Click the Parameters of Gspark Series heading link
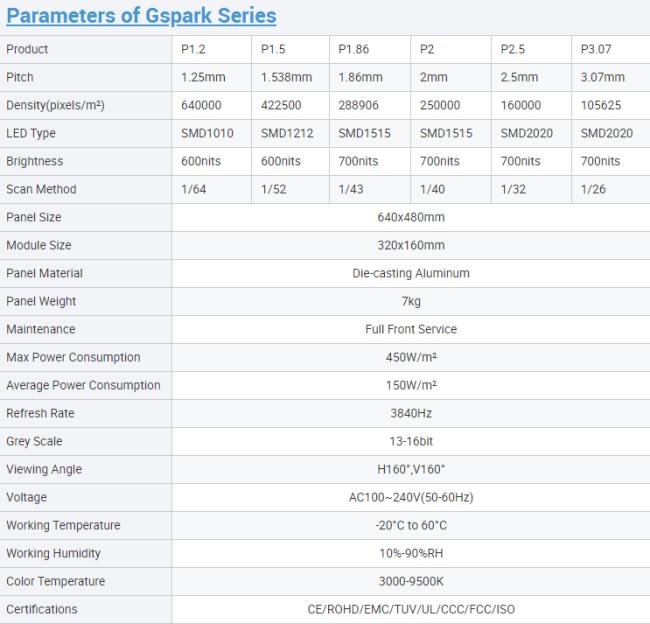Viewport: 650px width, 624px height. click(x=141, y=15)
